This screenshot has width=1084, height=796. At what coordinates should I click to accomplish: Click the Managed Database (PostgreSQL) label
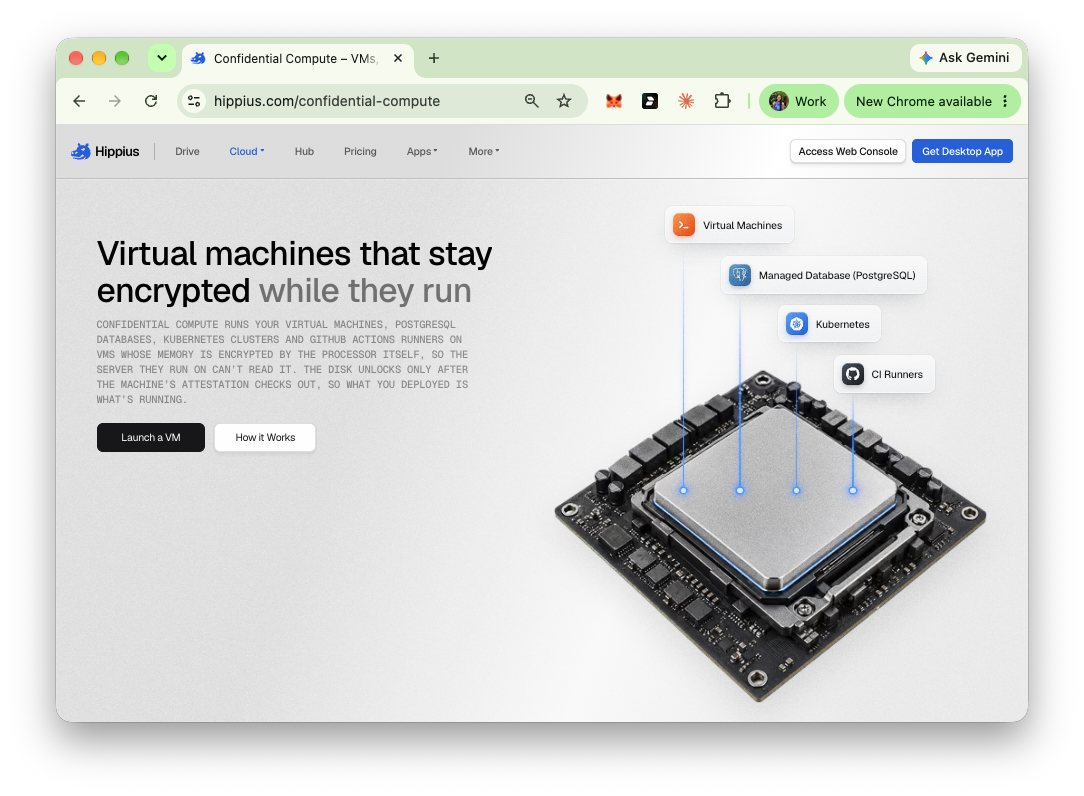(837, 275)
